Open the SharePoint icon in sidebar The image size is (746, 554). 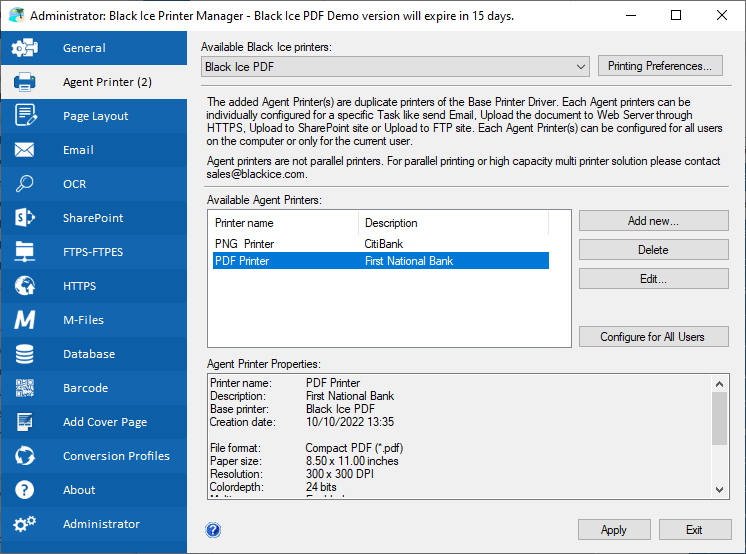25,218
